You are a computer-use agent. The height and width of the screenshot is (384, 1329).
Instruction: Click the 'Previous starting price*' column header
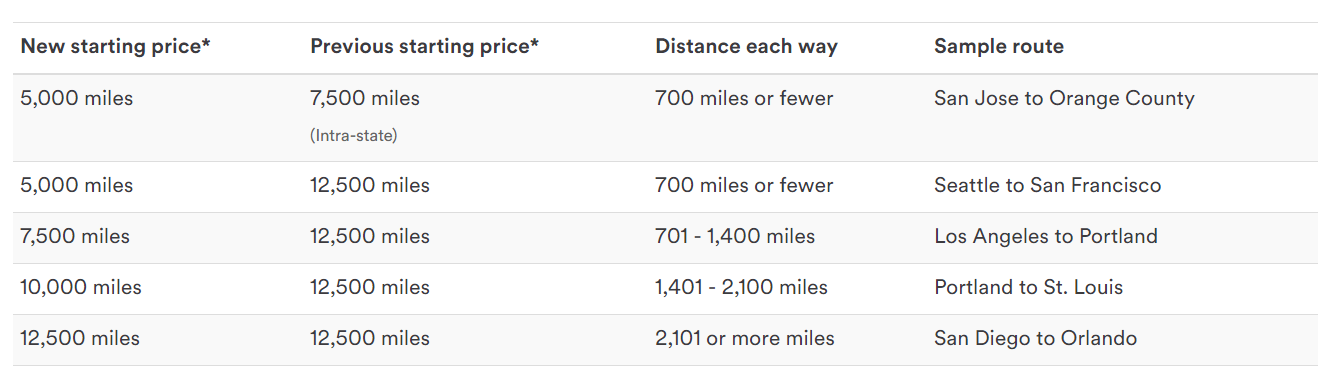tap(425, 47)
